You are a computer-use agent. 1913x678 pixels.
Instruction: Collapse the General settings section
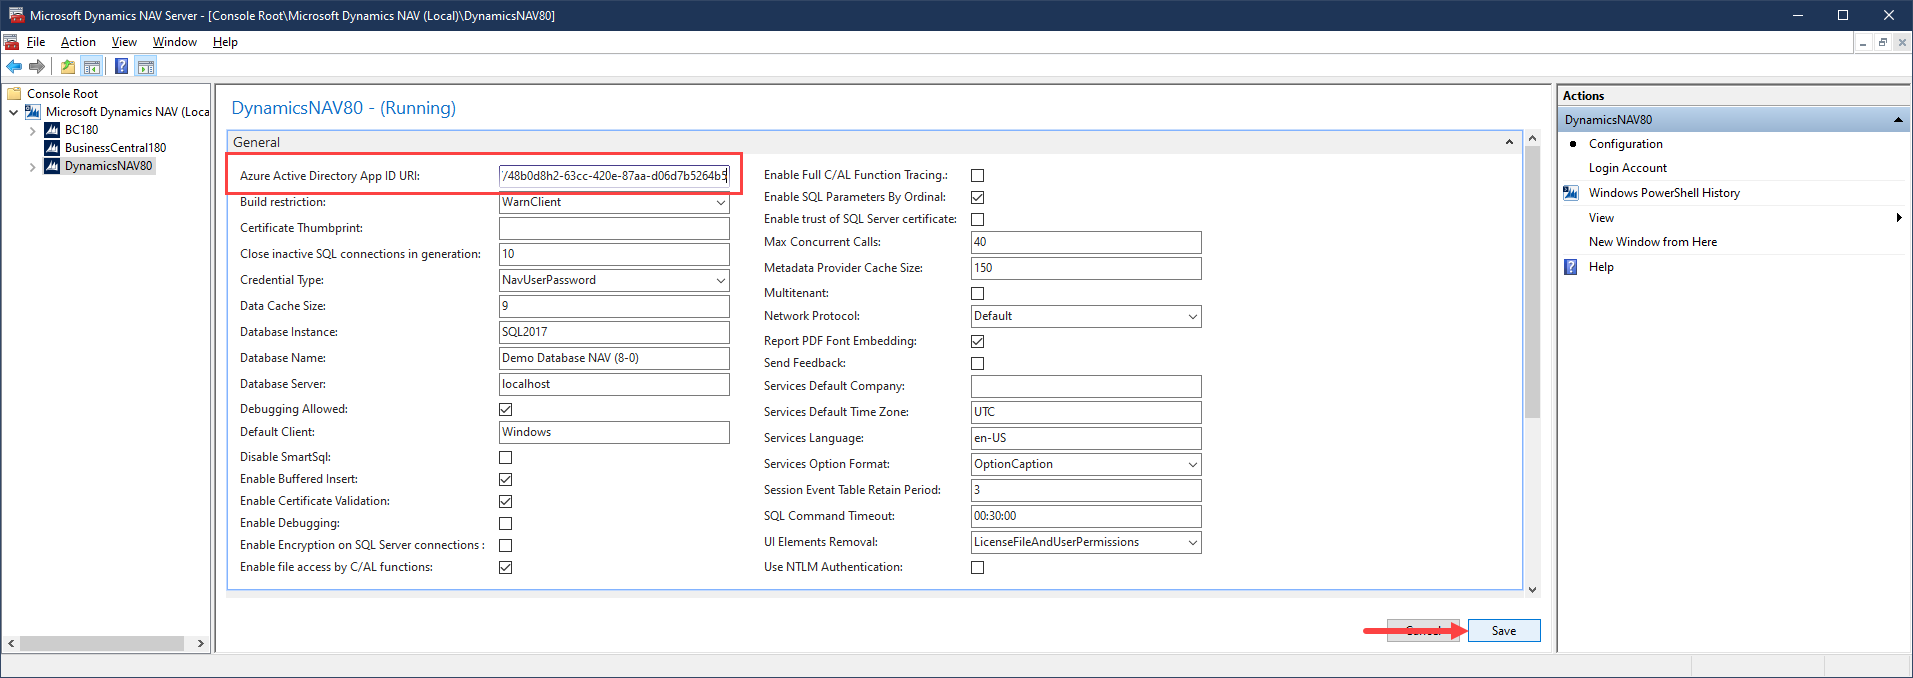1509,143
